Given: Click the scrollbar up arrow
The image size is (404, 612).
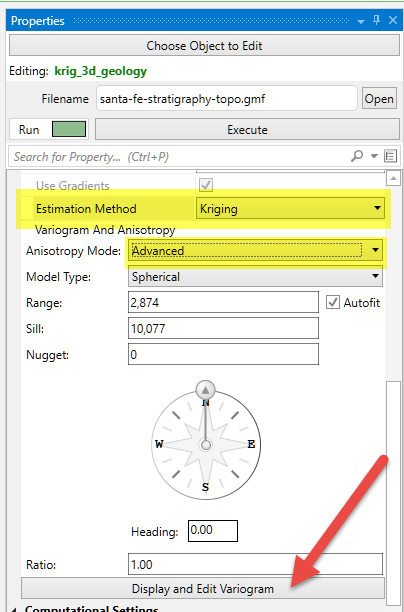Looking at the screenshot, I should (392, 178).
